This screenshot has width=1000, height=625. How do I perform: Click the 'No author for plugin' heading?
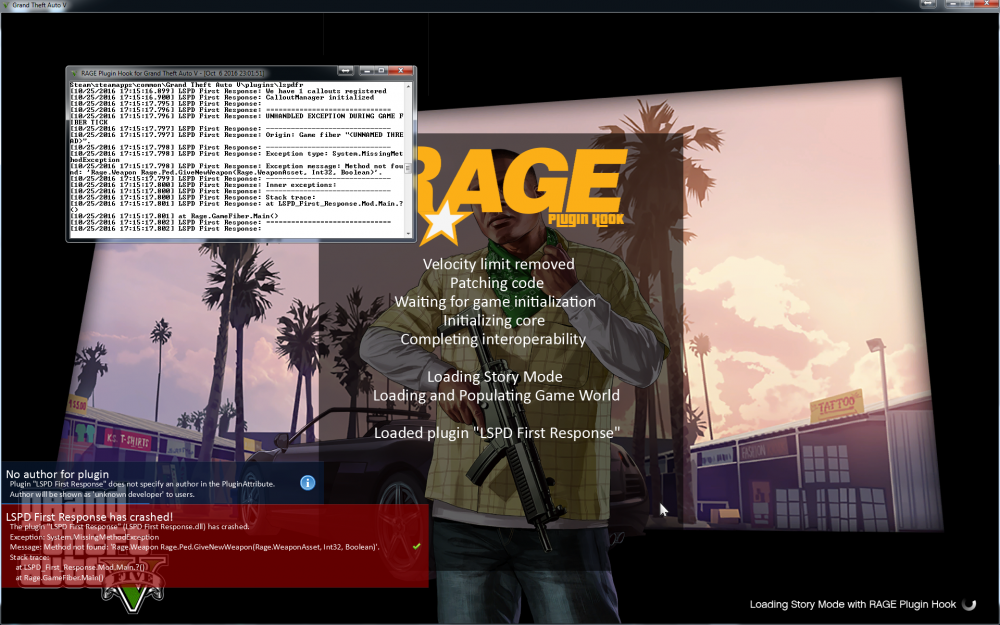[x=57, y=474]
